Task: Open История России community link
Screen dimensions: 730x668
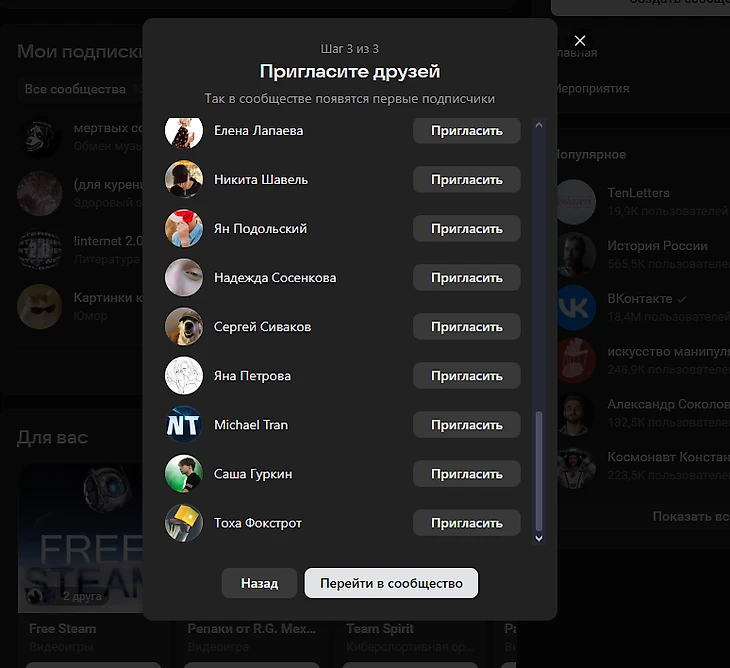Action: coord(657,246)
